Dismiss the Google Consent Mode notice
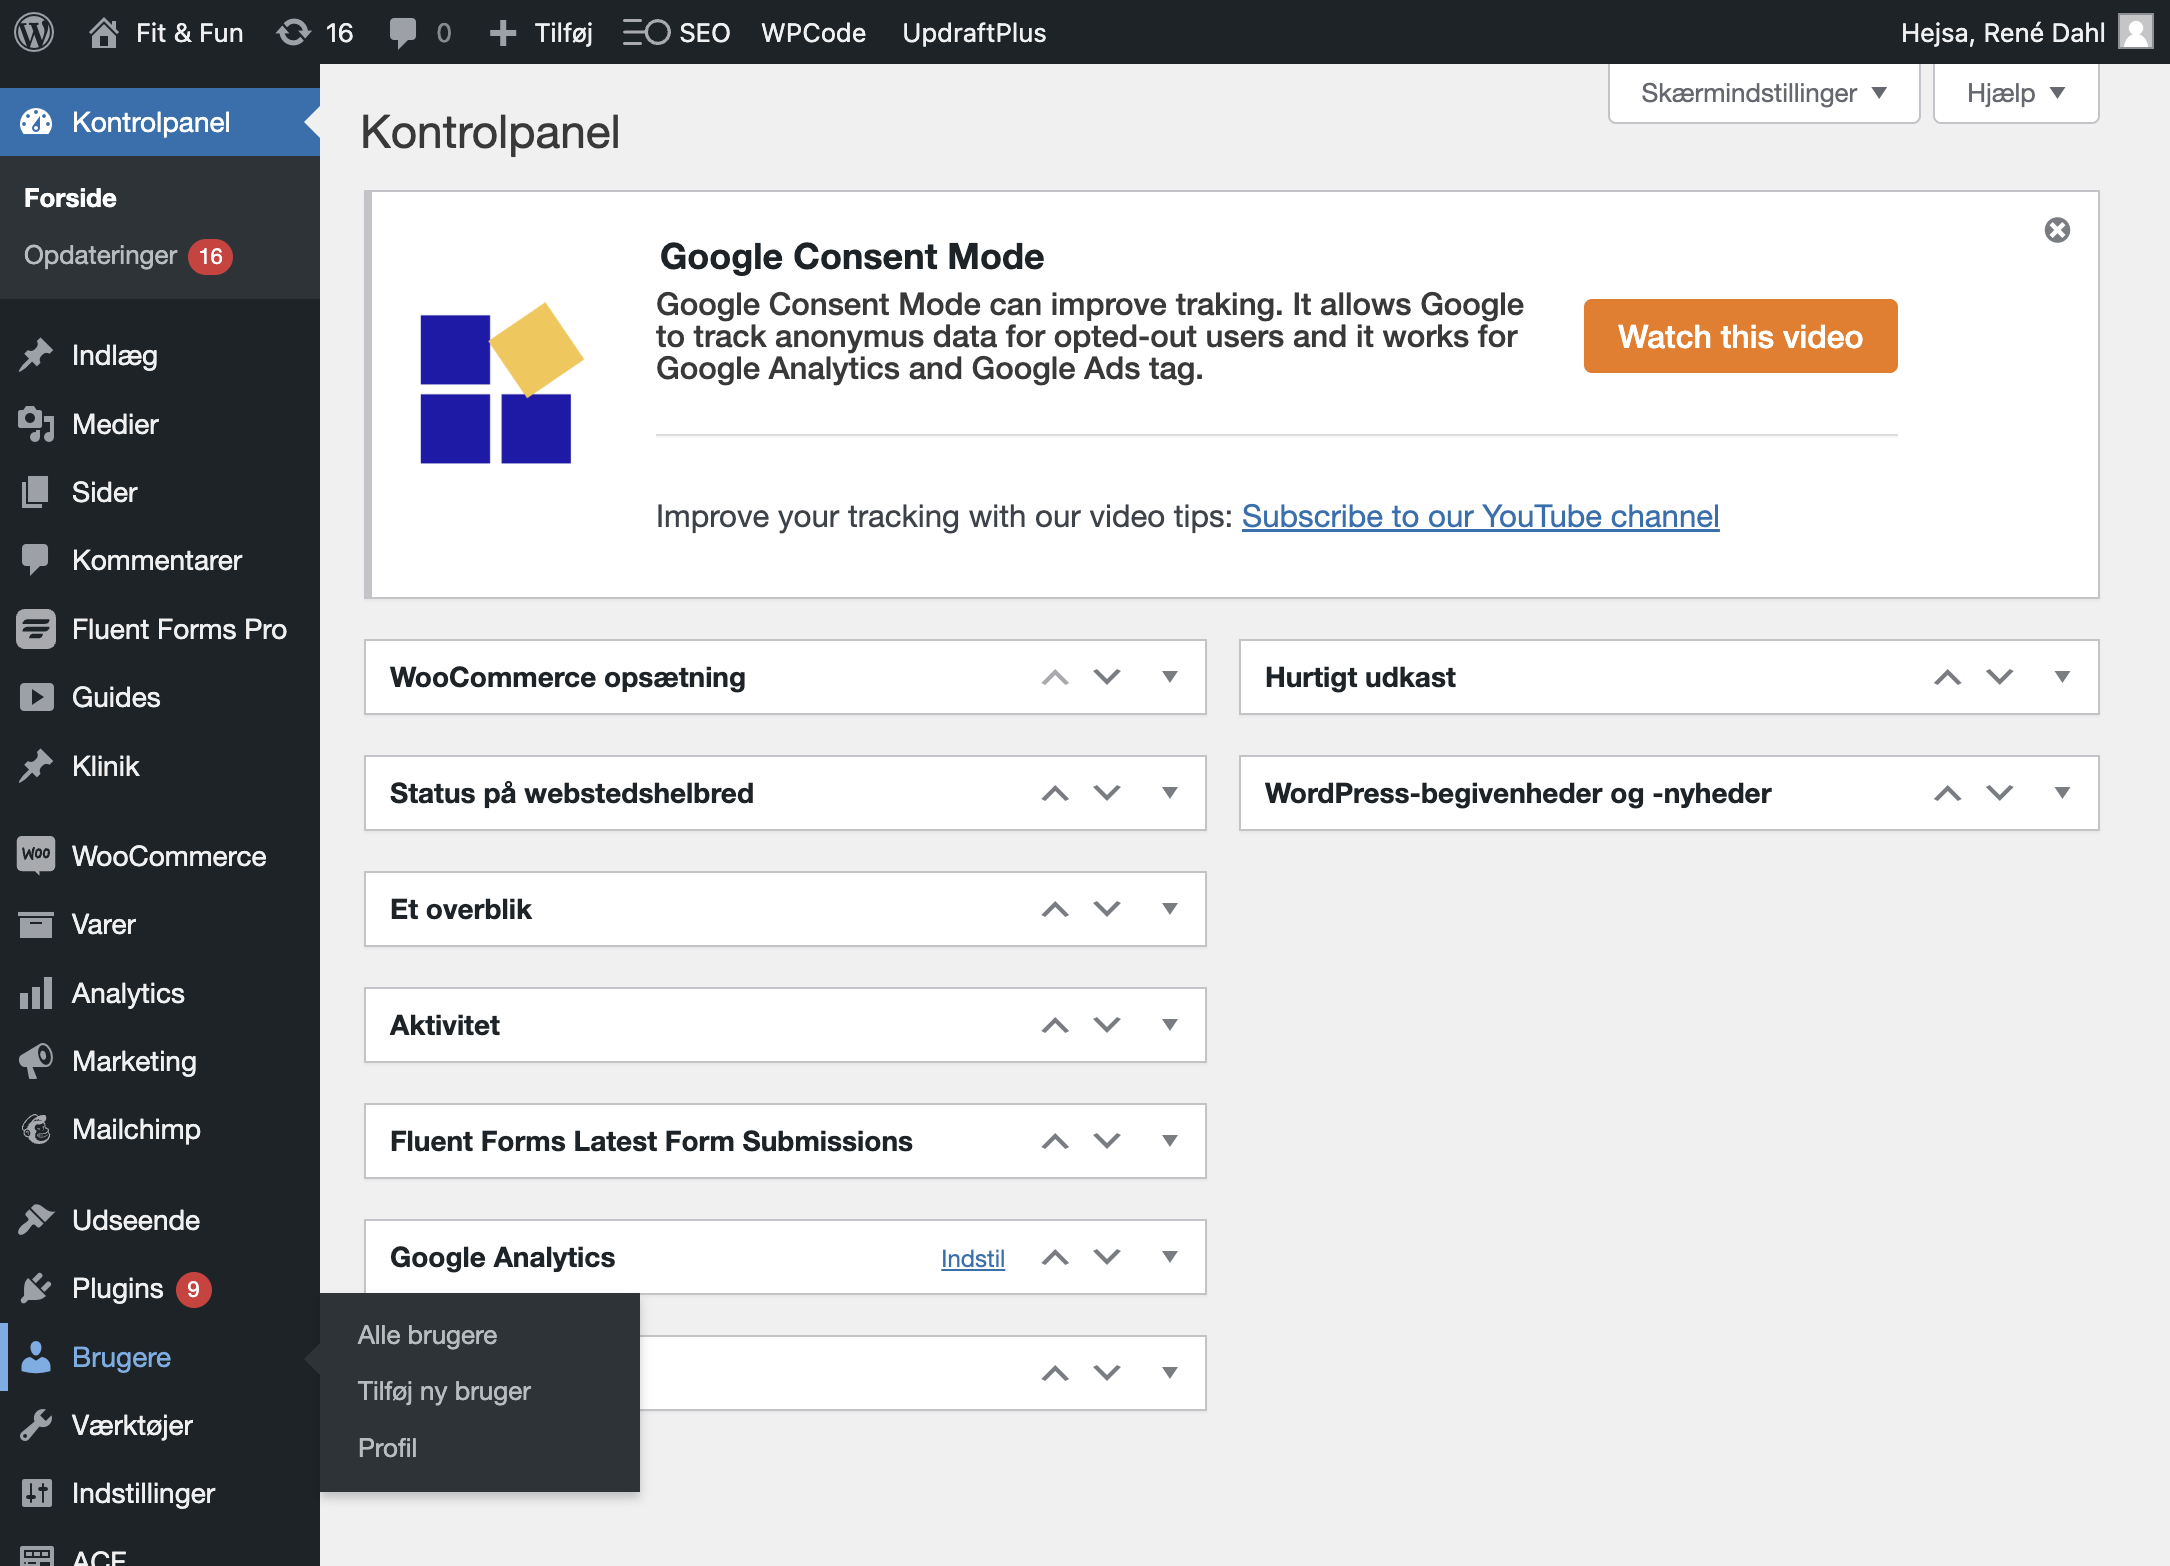Screen dimensions: 2170x1566 coord(2057,230)
